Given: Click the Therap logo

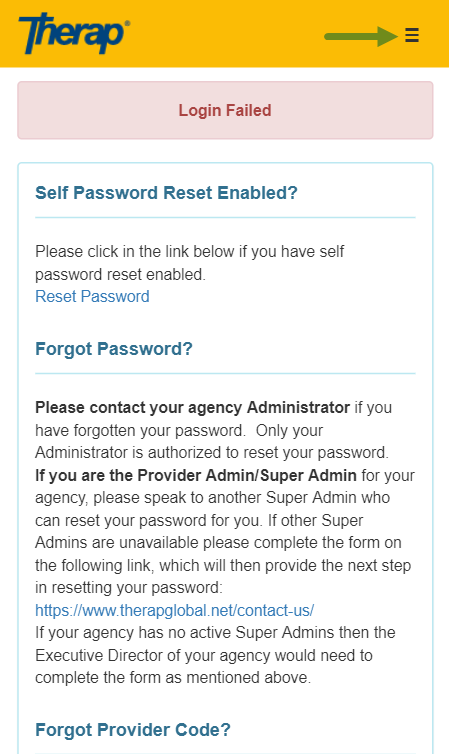Looking at the screenshot, I should [74, 33].
